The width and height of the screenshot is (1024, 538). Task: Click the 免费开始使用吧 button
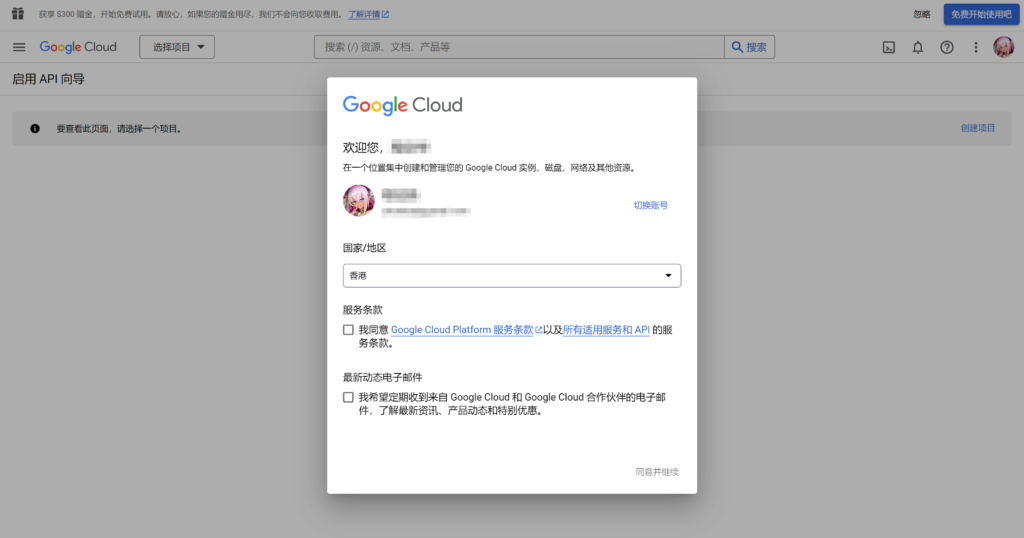(981, 14)
